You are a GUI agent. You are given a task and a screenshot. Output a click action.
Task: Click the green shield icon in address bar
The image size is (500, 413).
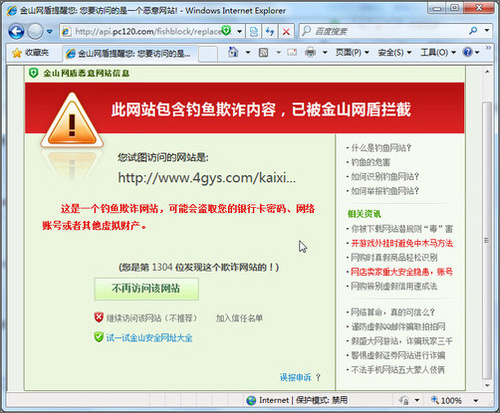pos(227,31)
